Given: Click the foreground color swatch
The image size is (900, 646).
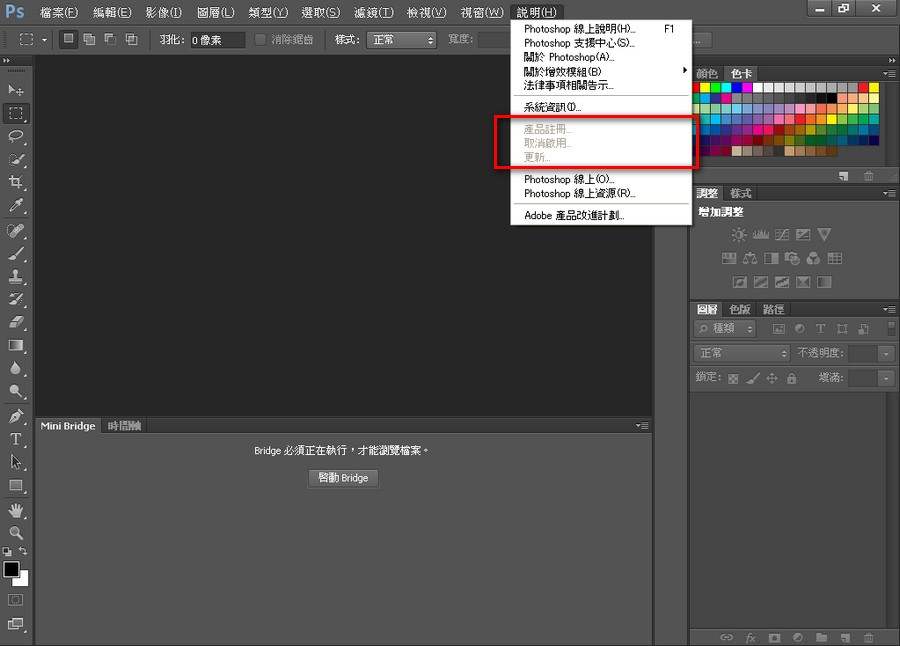Looking at the screenshot, I should click(x=10, y=568).
